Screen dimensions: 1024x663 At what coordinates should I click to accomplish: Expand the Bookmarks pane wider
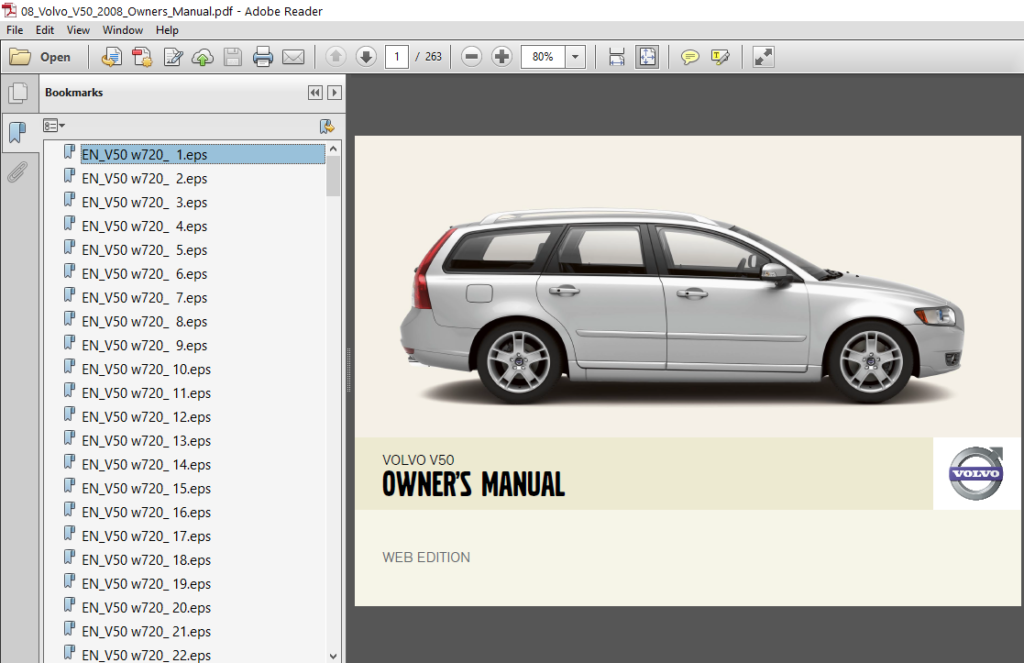click(334, 93)
